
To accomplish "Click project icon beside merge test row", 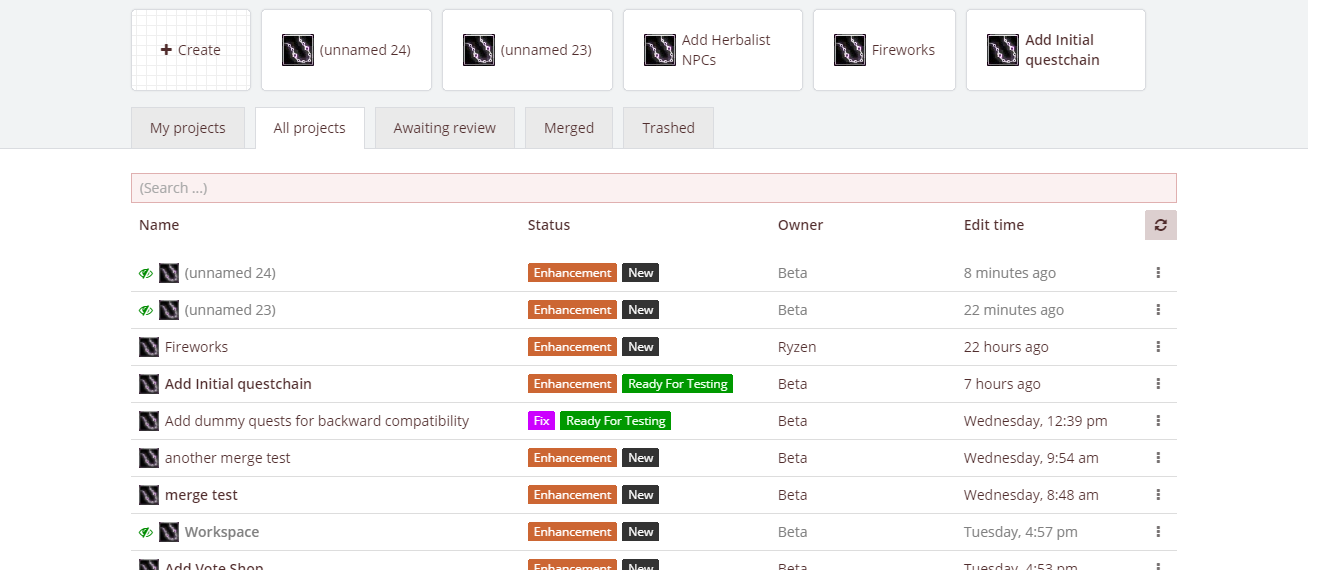I will [x=149, y=495].
